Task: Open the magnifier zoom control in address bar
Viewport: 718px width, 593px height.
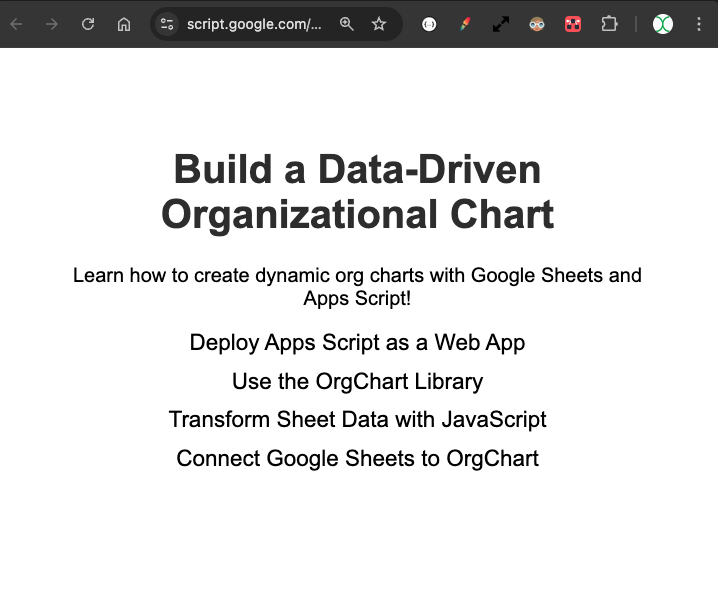Action: [346, 24]
